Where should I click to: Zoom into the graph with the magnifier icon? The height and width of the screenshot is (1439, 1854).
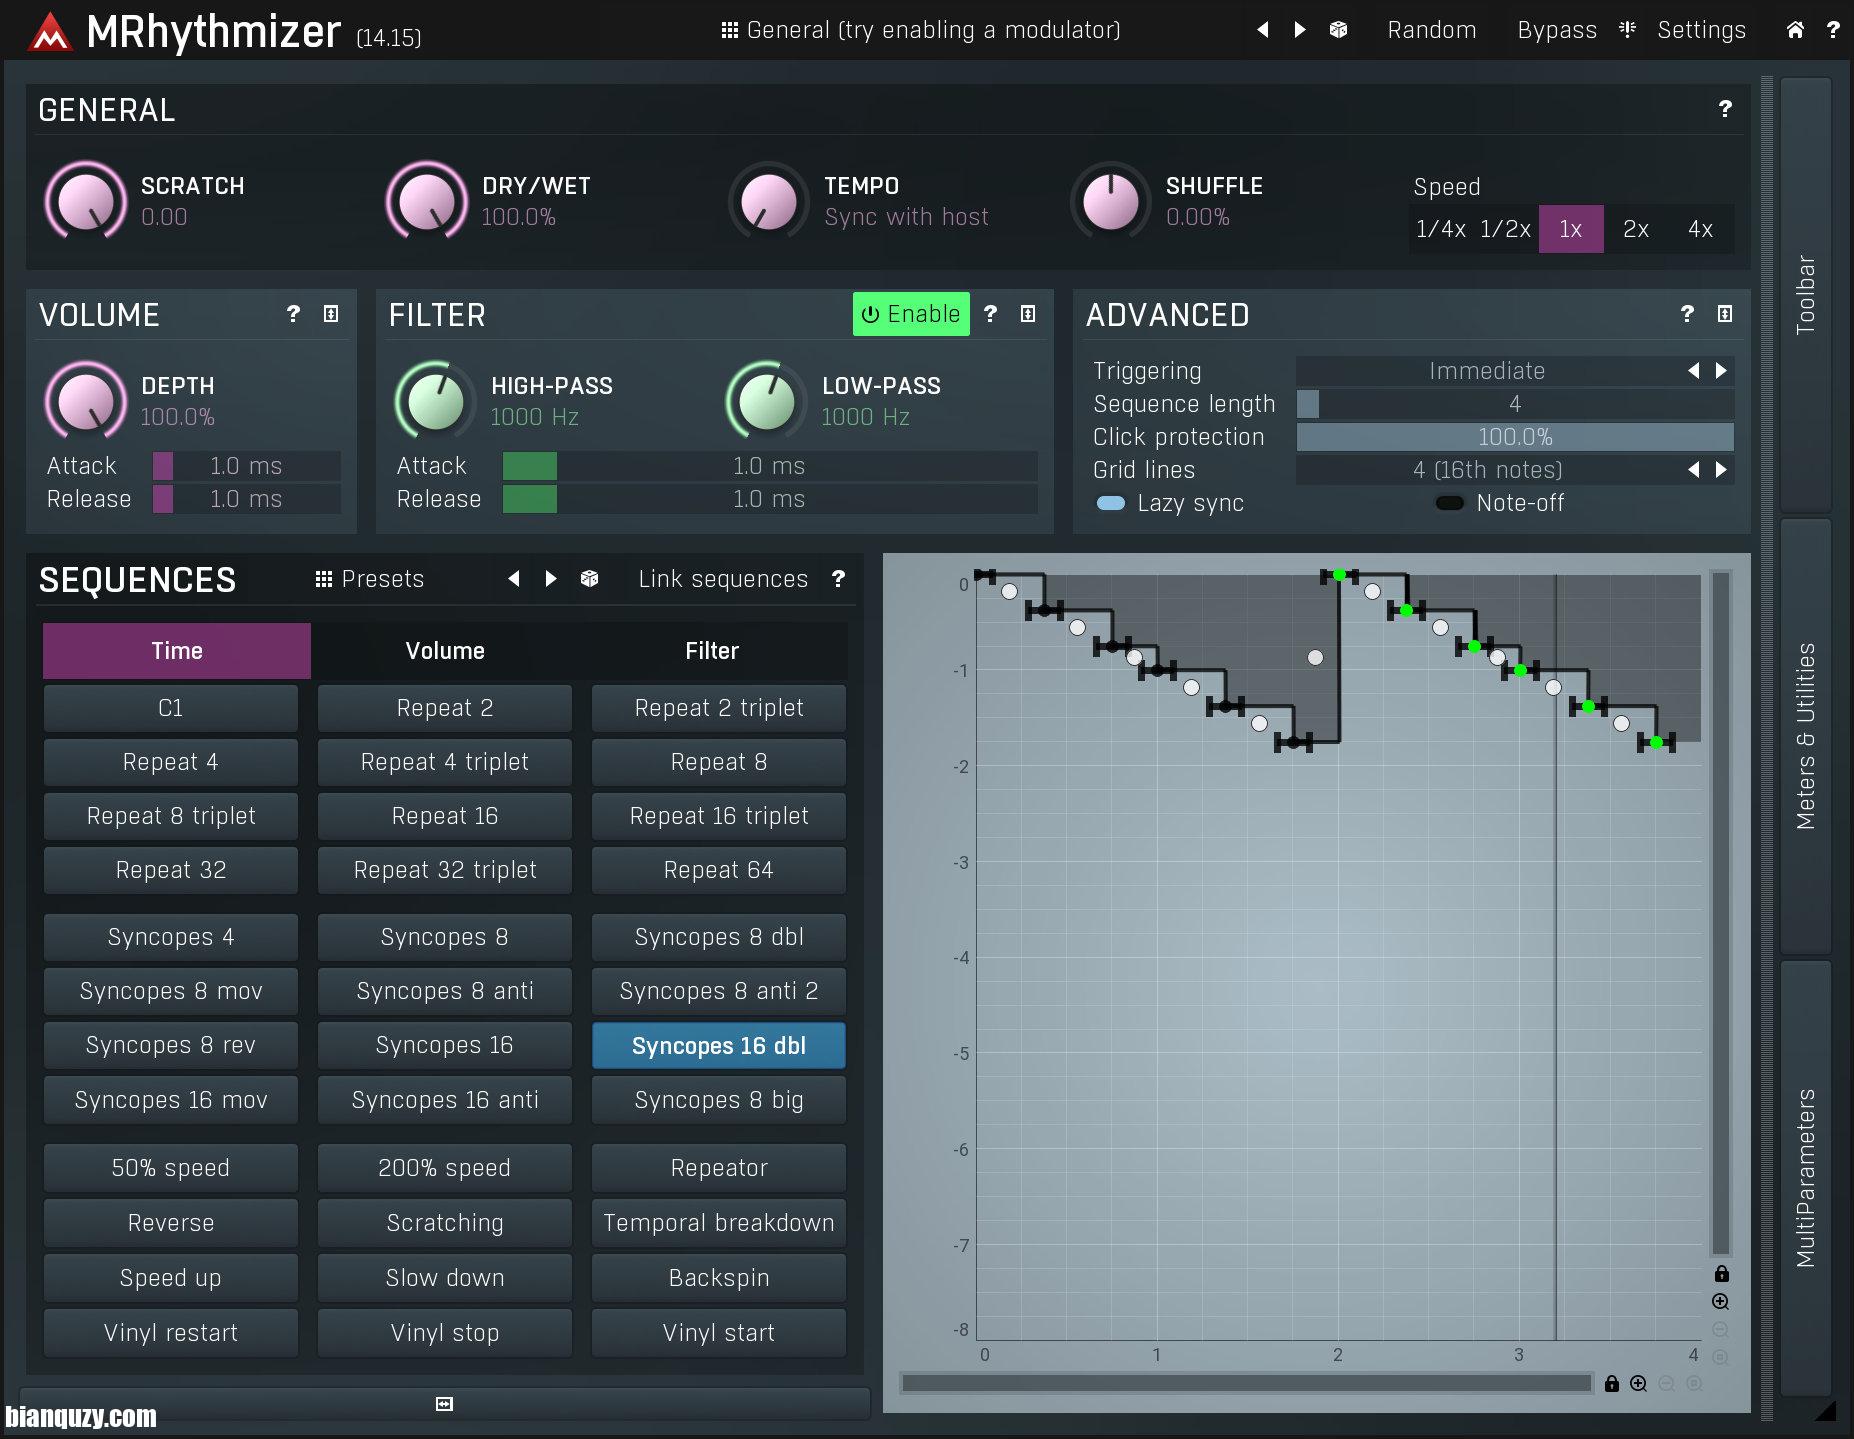pos(1722,1302)
